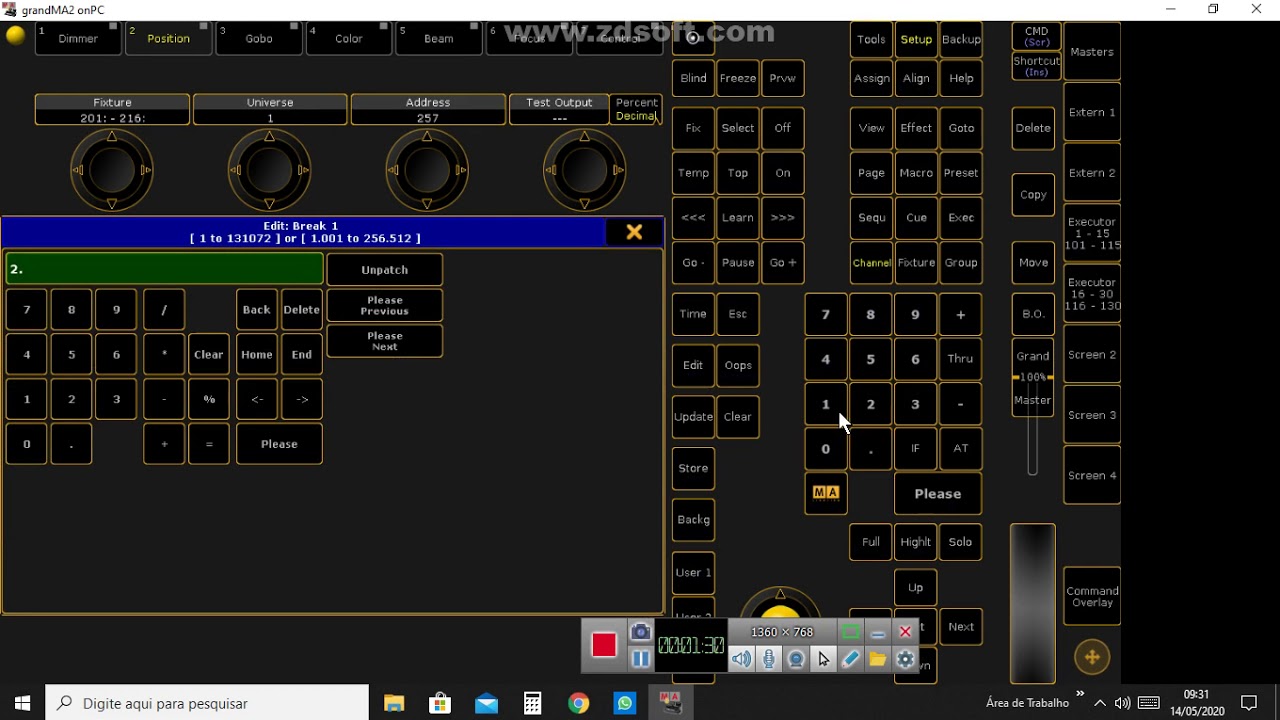
Task: Select the Position preset type tab
Action: pos(167,38)
